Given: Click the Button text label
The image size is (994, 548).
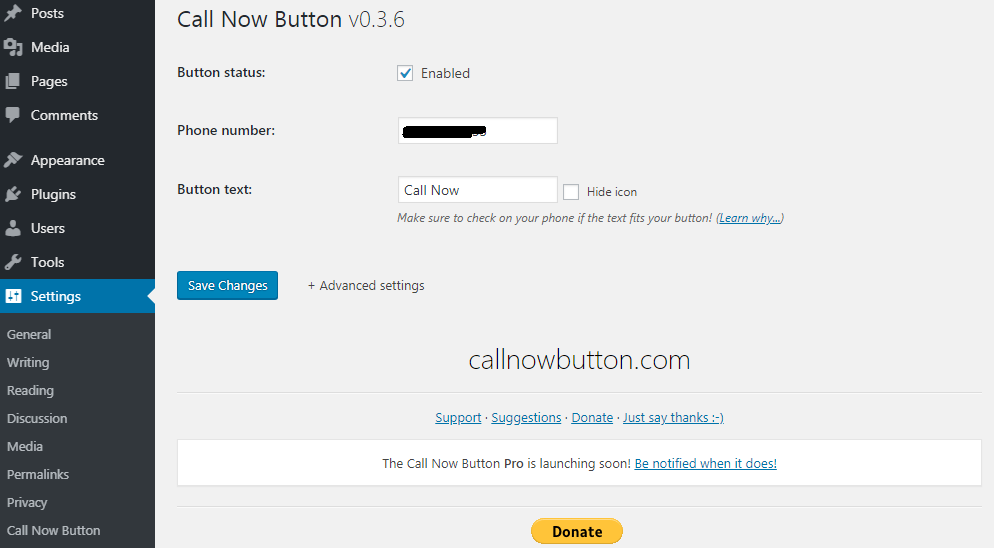Looking at the screenshot, I should point(214,189).
